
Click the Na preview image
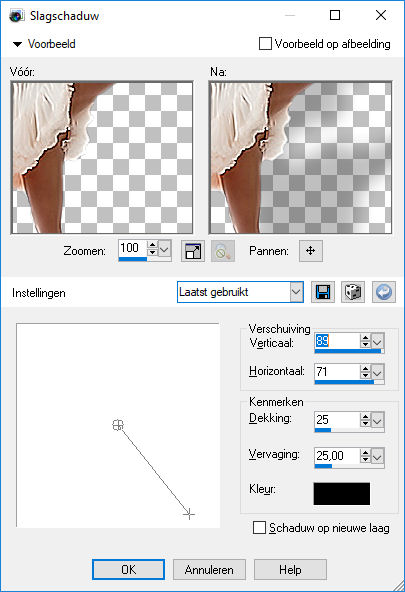(300, 157)
